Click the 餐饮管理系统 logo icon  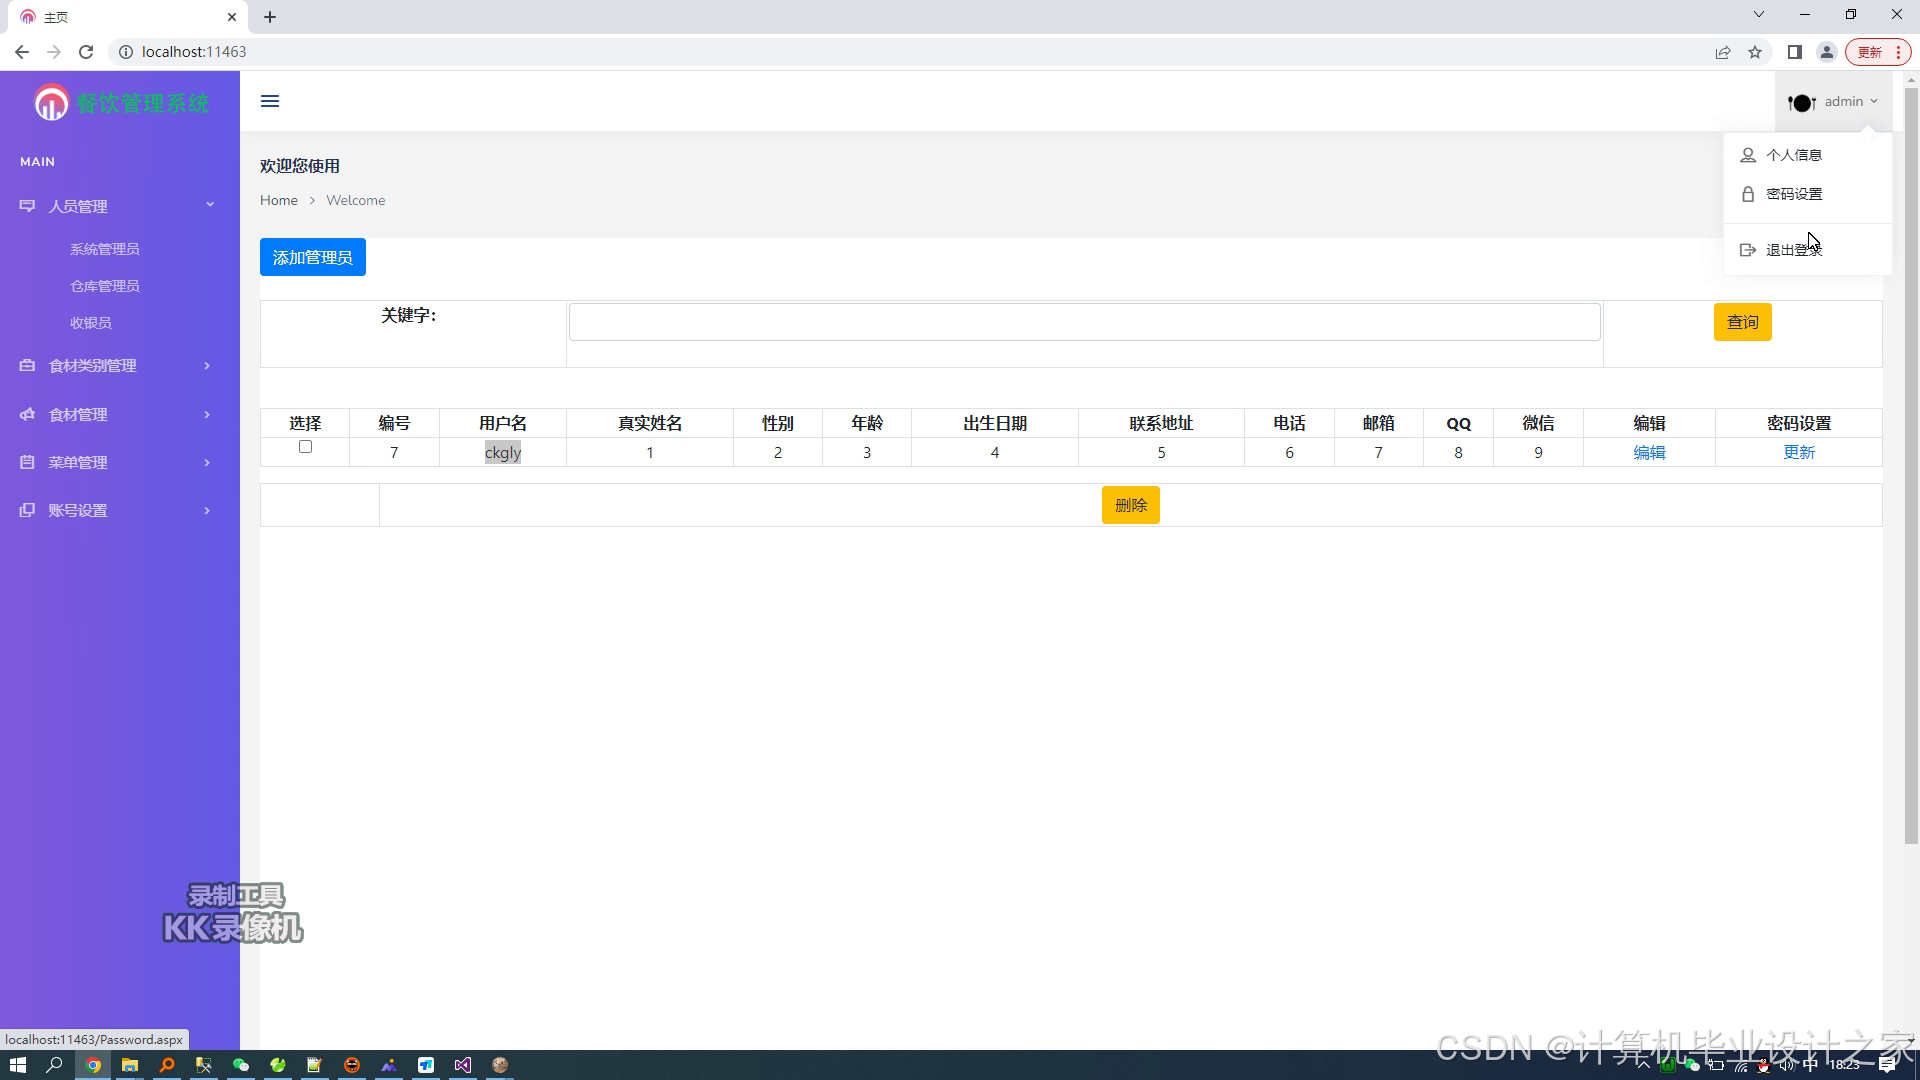(51, 102)
